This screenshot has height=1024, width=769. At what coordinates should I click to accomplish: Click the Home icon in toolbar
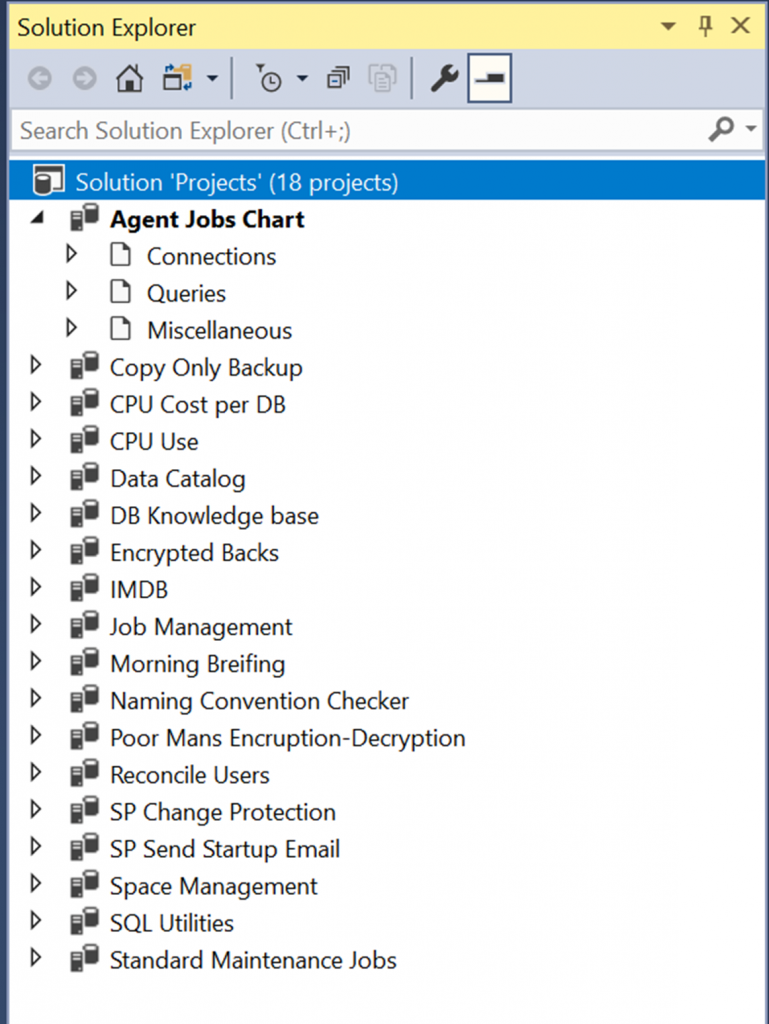(x=129, y=79)
